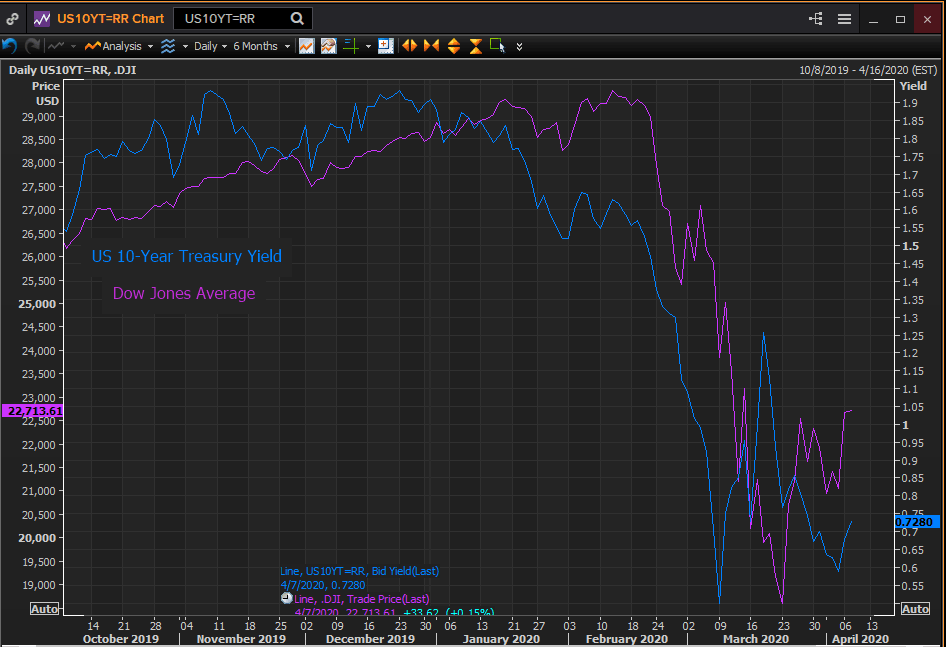Viewport: 946px width, 647px height.
Task: Click the Auto button under Price axis
Action: tap(45, 609)
